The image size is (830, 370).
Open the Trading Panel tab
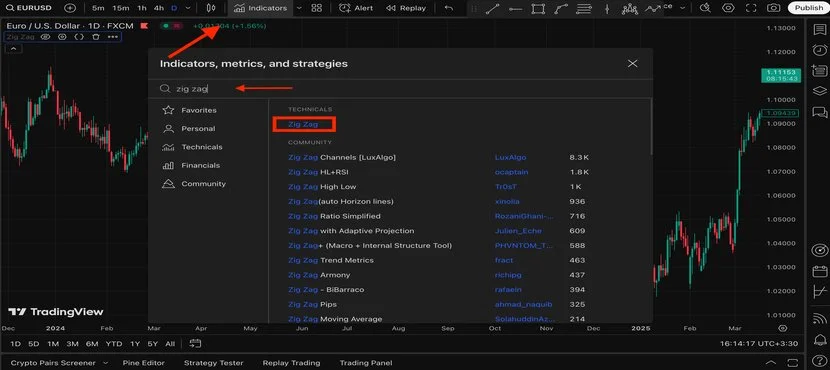pyautogui.click(x=366, y=363)
